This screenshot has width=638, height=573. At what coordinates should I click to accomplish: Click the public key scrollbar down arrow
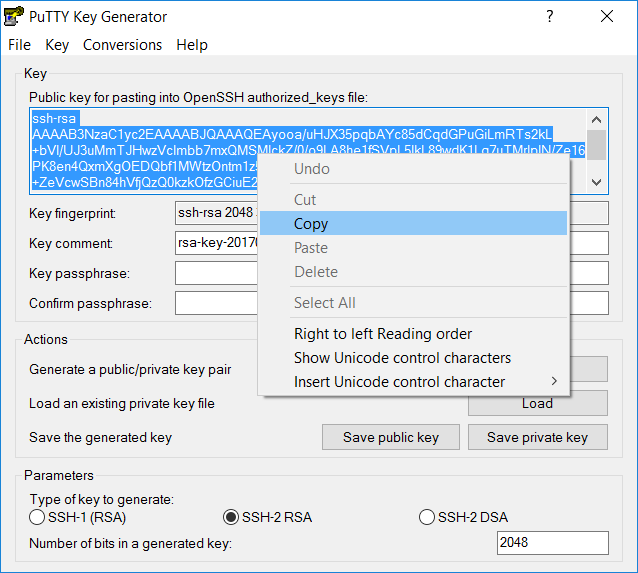click(x=596, y=182)
